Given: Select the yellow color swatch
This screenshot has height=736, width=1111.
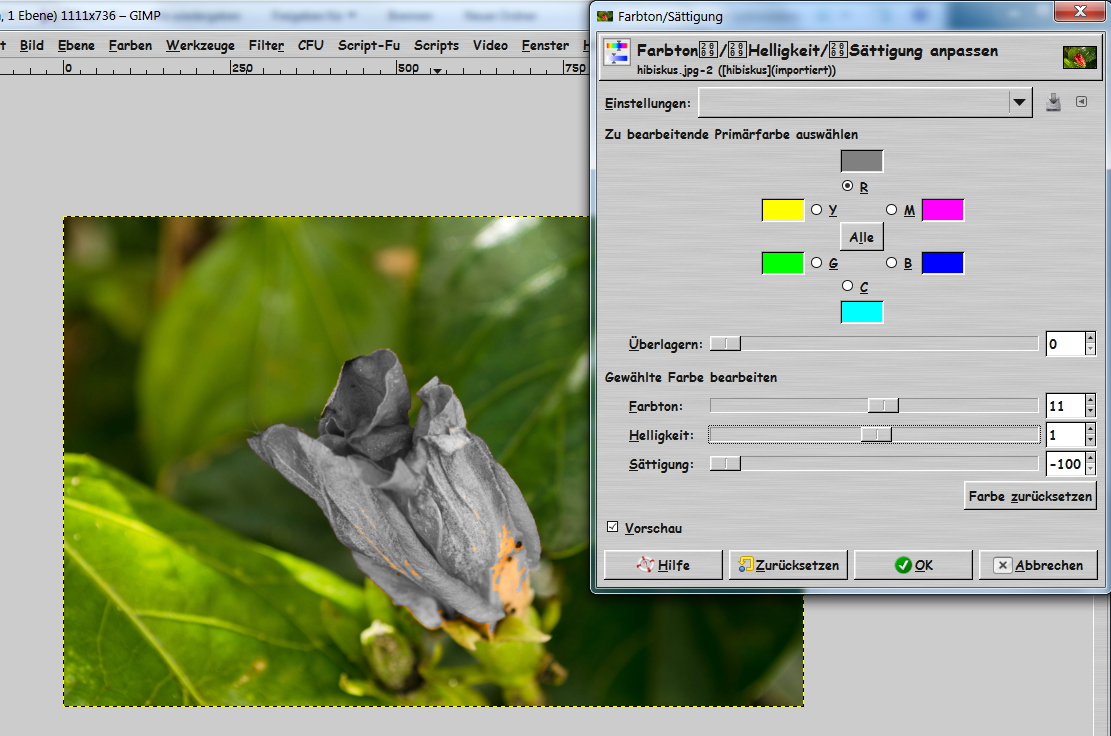Looking at the screenshot, I should pyautogui.click(x=783, y=210).
